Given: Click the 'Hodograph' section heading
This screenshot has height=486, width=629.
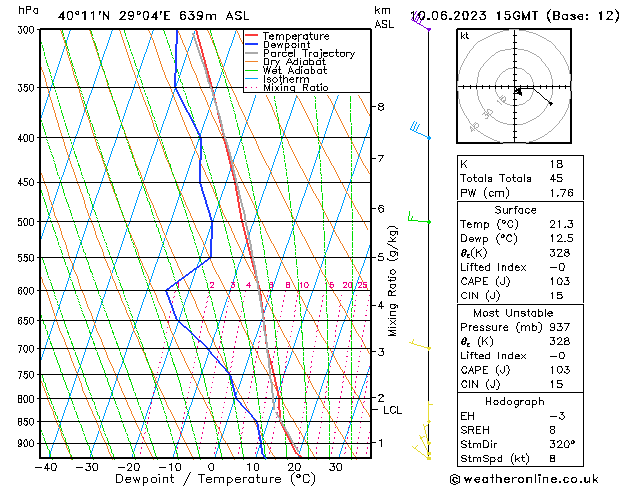Looking at the screenshot, I should (x=515, y=402).
